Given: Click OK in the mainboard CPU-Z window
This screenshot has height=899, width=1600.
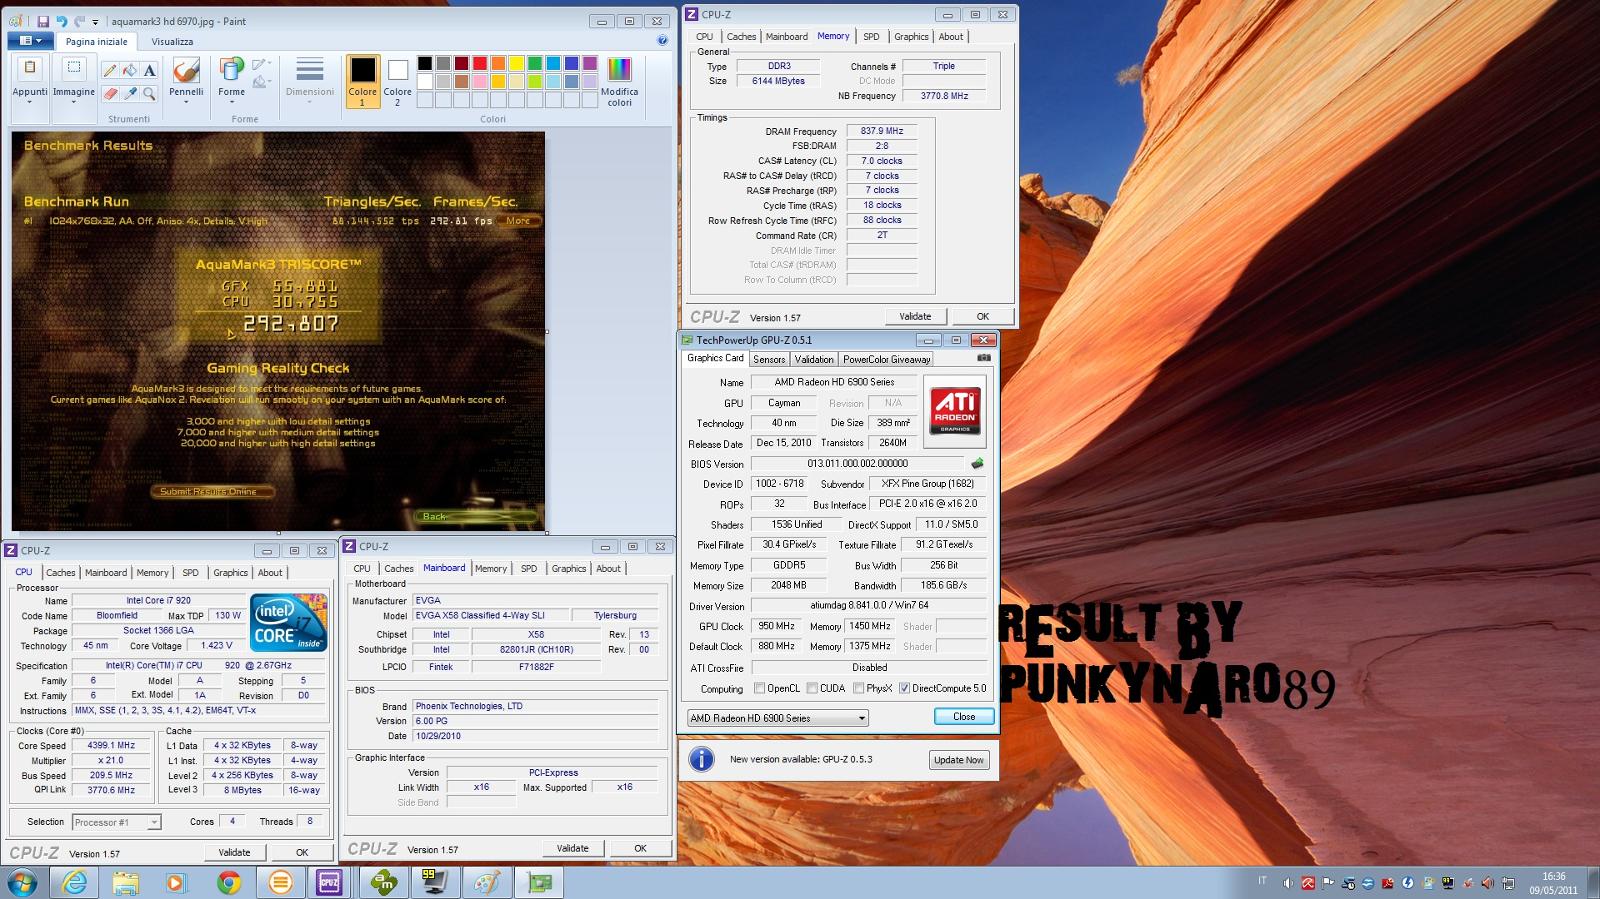Looking at the screenshot, I should tap(640, 848).
